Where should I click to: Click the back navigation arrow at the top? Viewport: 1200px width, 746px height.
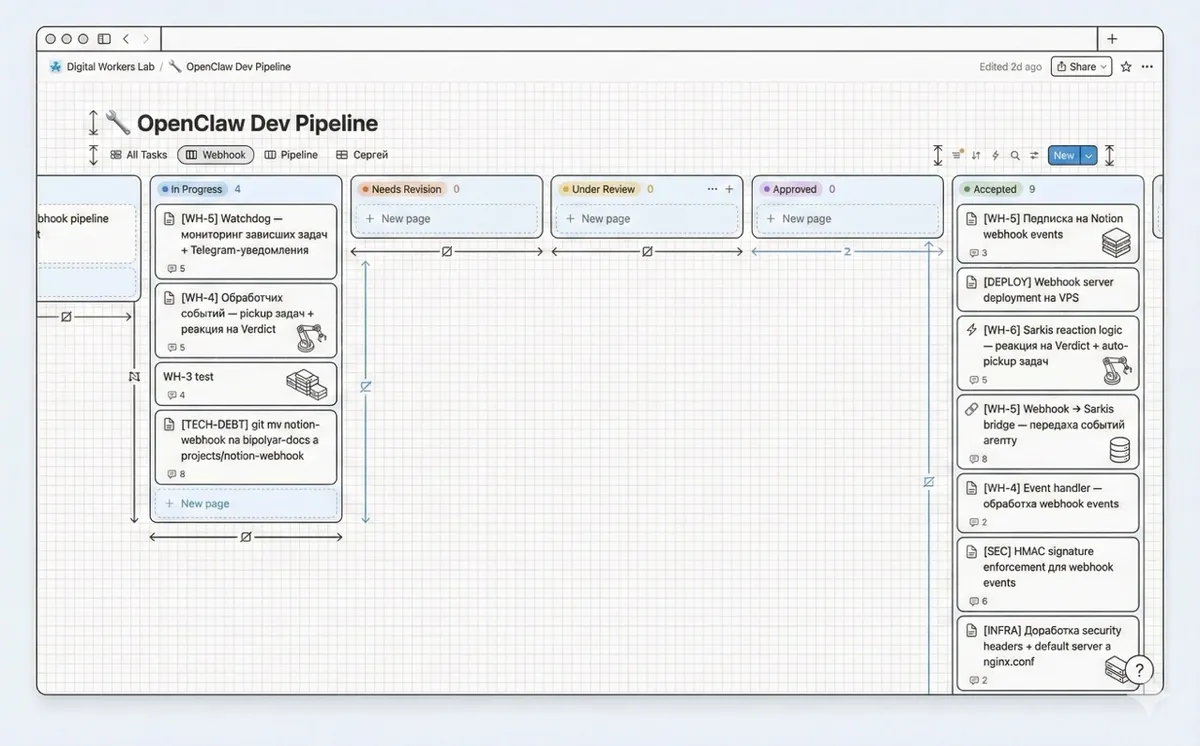[x=126, y=38]
